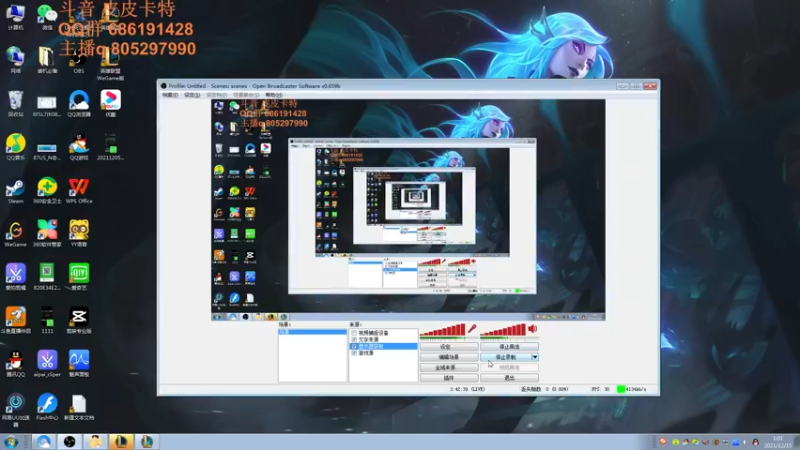Viewport: 800px width, 450px height.
Task: Launch QQ音乐 from the desktop
Action: [x=15, y=146]
